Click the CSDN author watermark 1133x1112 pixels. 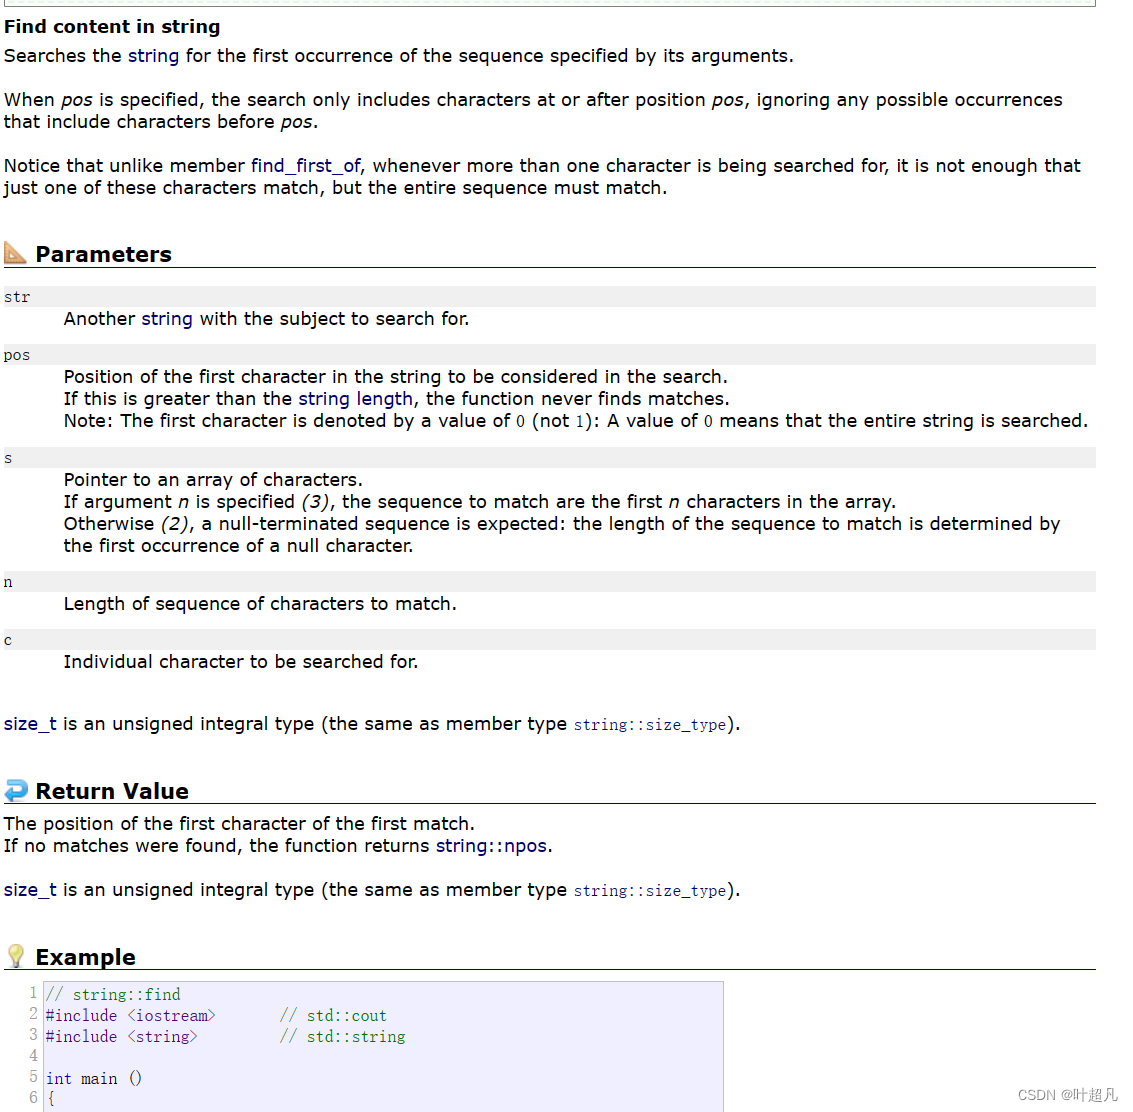click(x=1067, y=1095)
